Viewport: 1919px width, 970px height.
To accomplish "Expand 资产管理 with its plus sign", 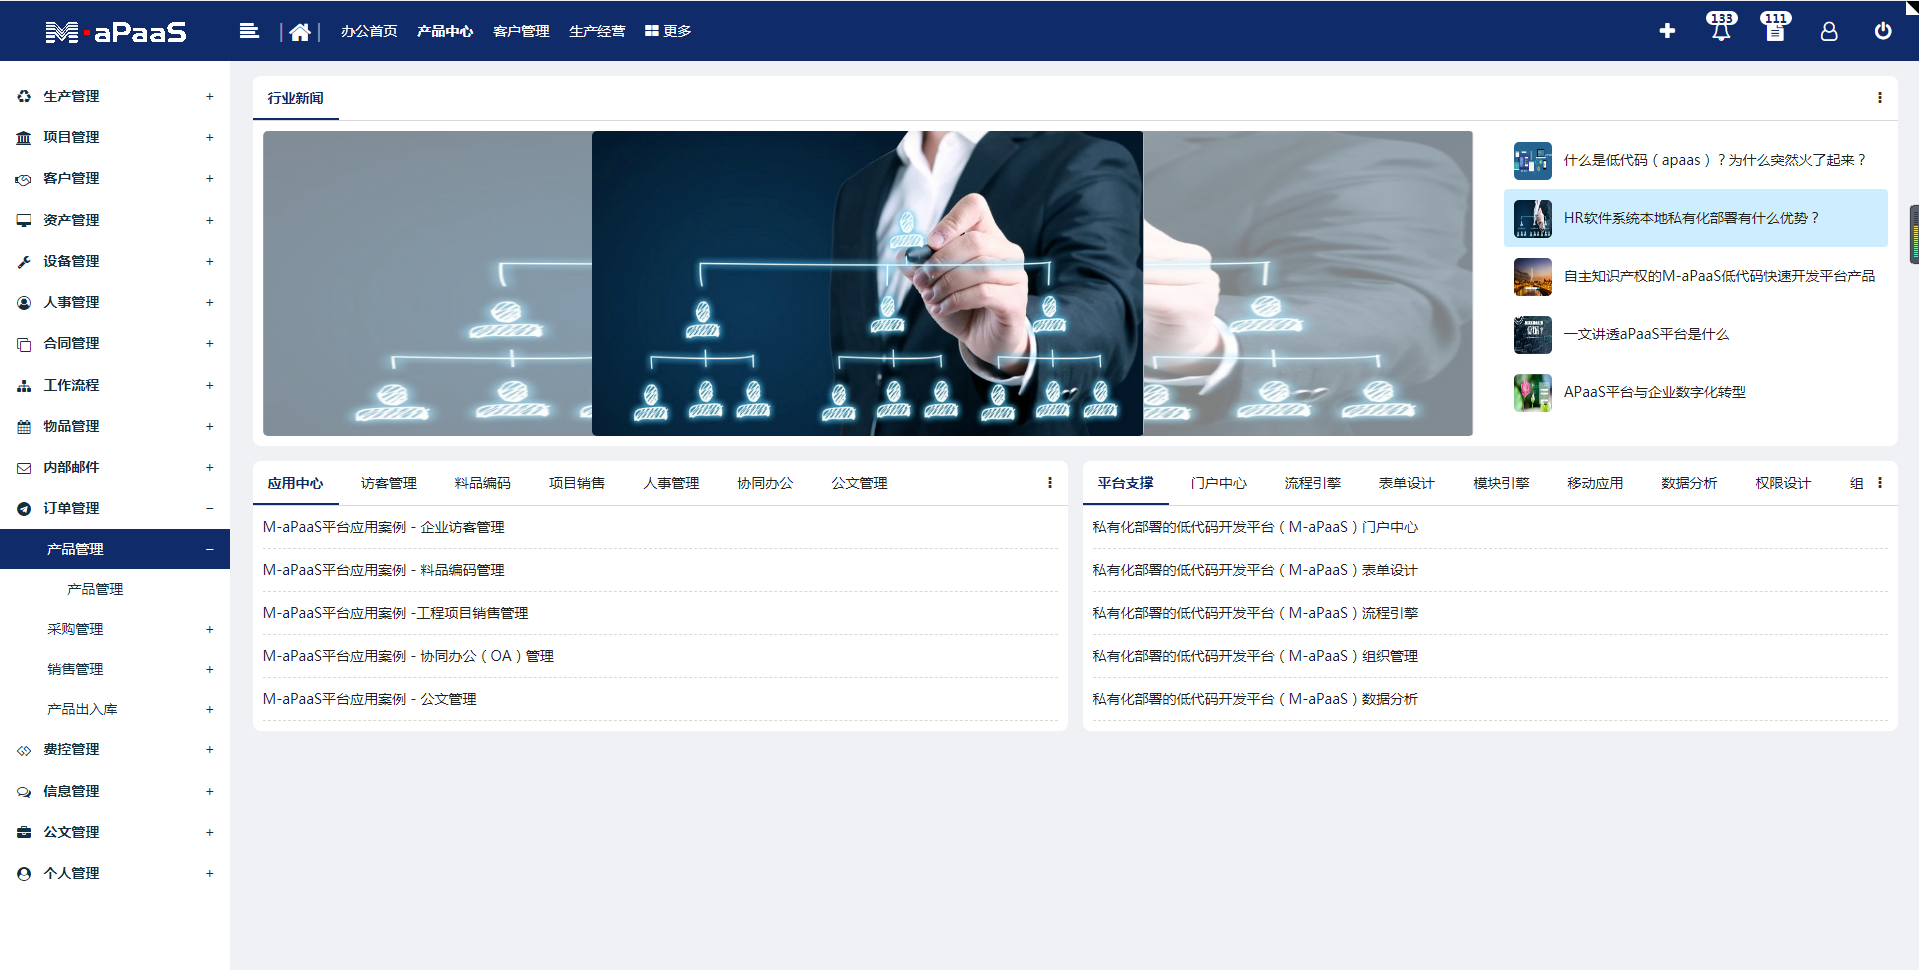I will pyautogui.click(x=209, y=221).
